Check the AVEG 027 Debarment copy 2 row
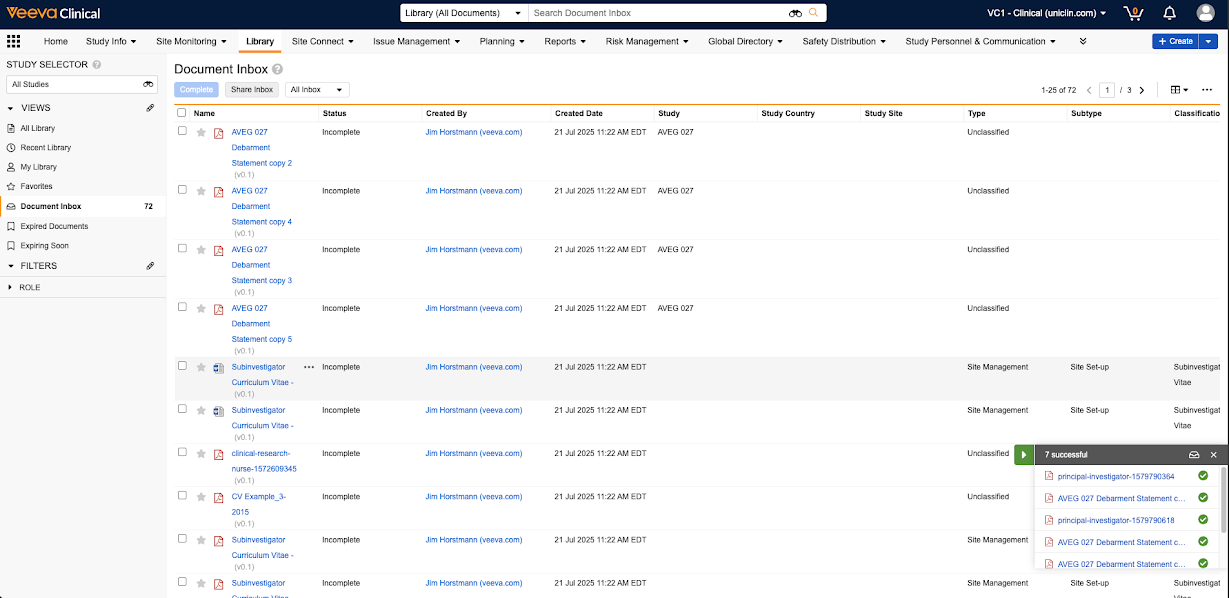The image size is (1229, 598). (x=182, y=131)
